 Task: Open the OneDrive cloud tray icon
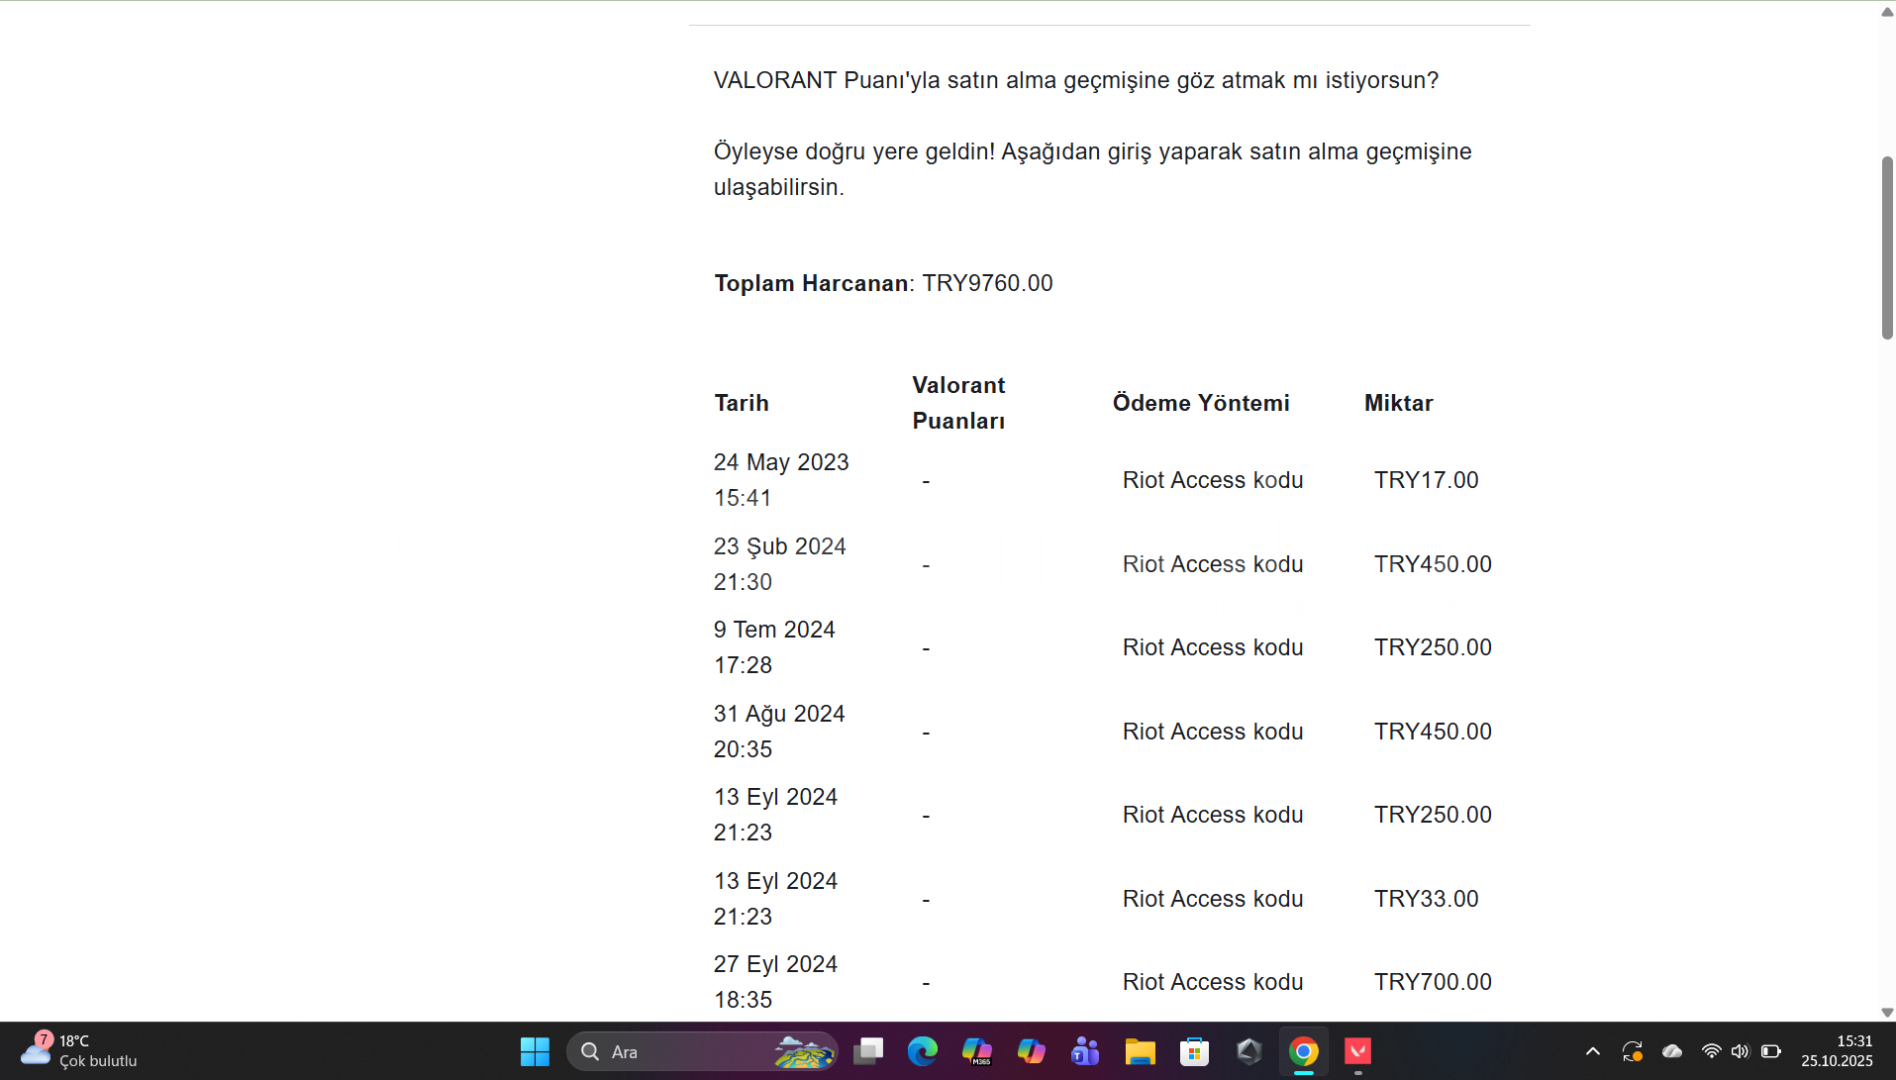click(1672, 1051)
